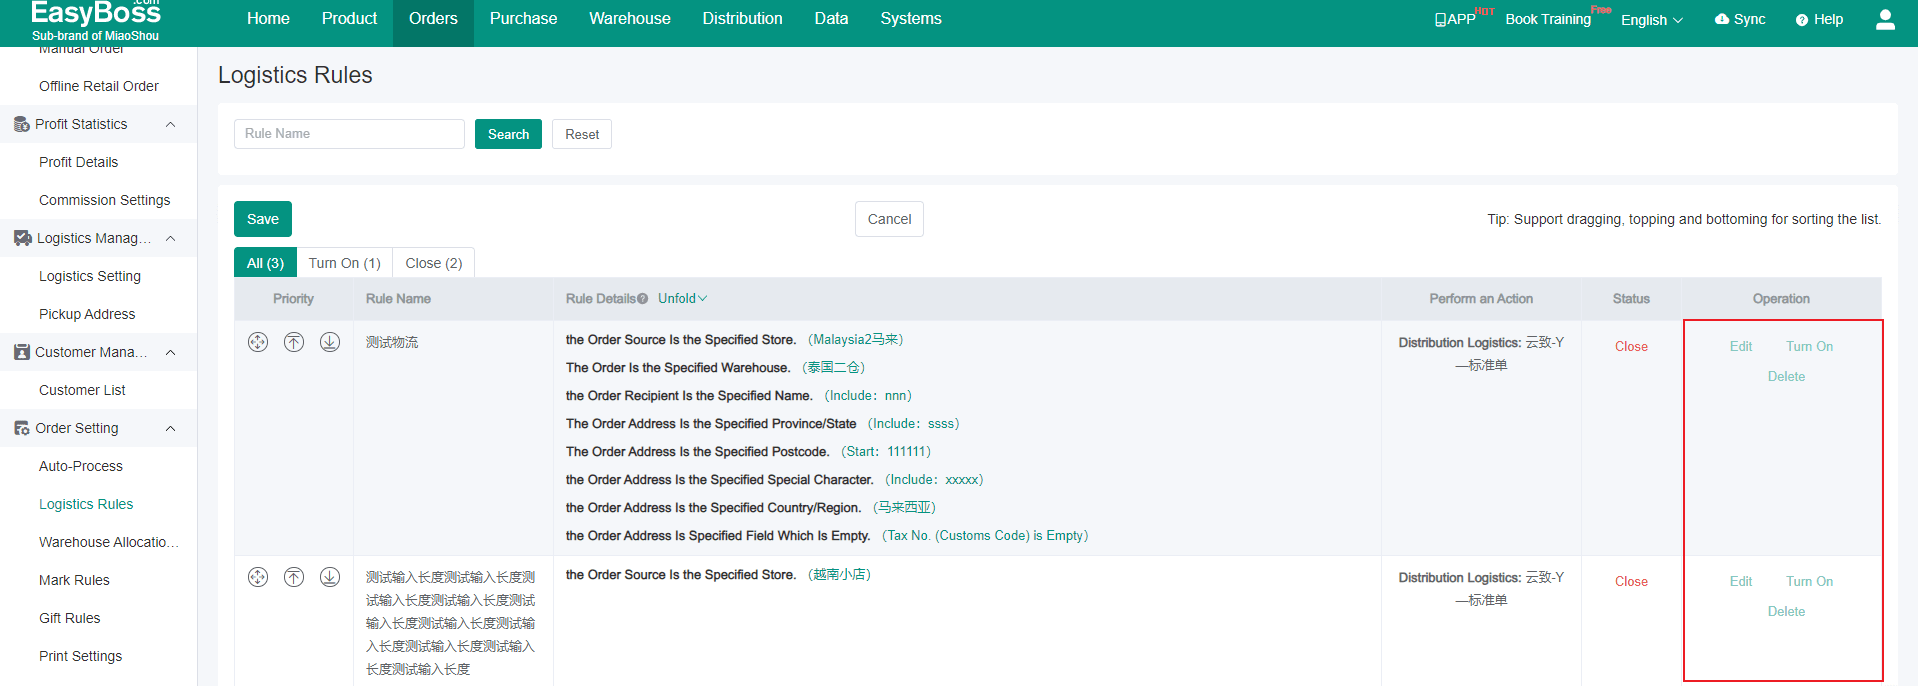Move 测试物流 rule to bottom with down-arrow icon
The image size is (1918, 686).
click(x=330, y=342)
